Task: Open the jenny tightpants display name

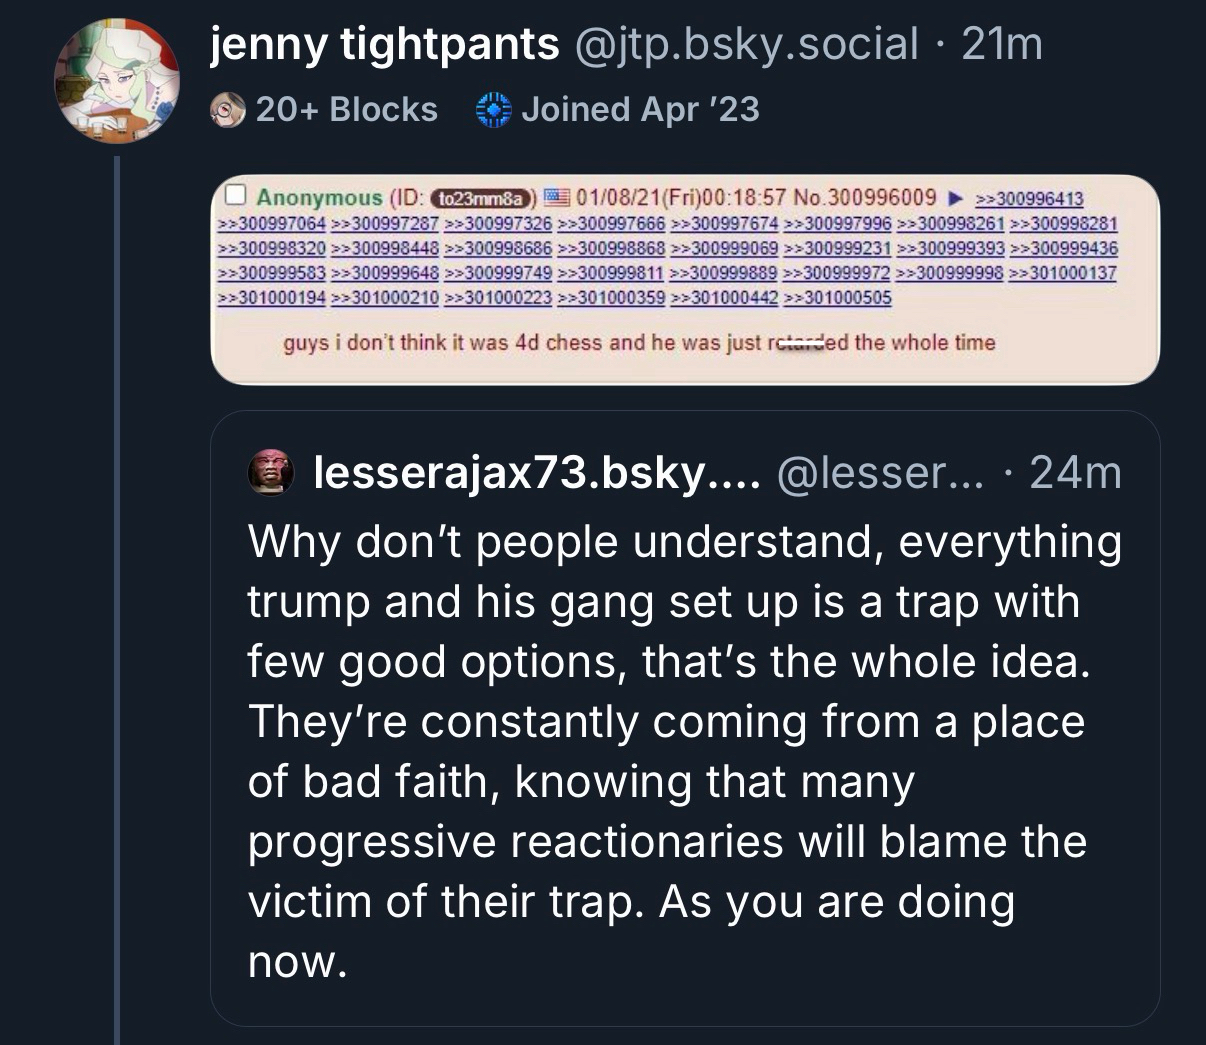Action: [384, 45]
